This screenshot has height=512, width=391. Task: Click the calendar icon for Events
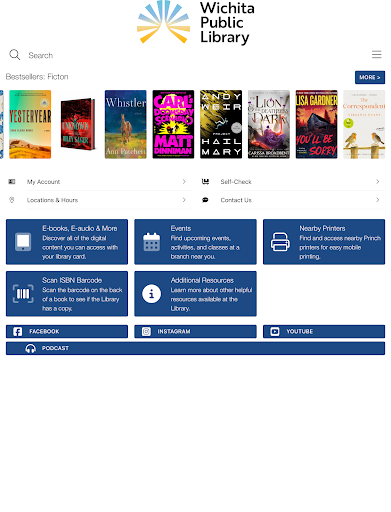pos(151,242)
